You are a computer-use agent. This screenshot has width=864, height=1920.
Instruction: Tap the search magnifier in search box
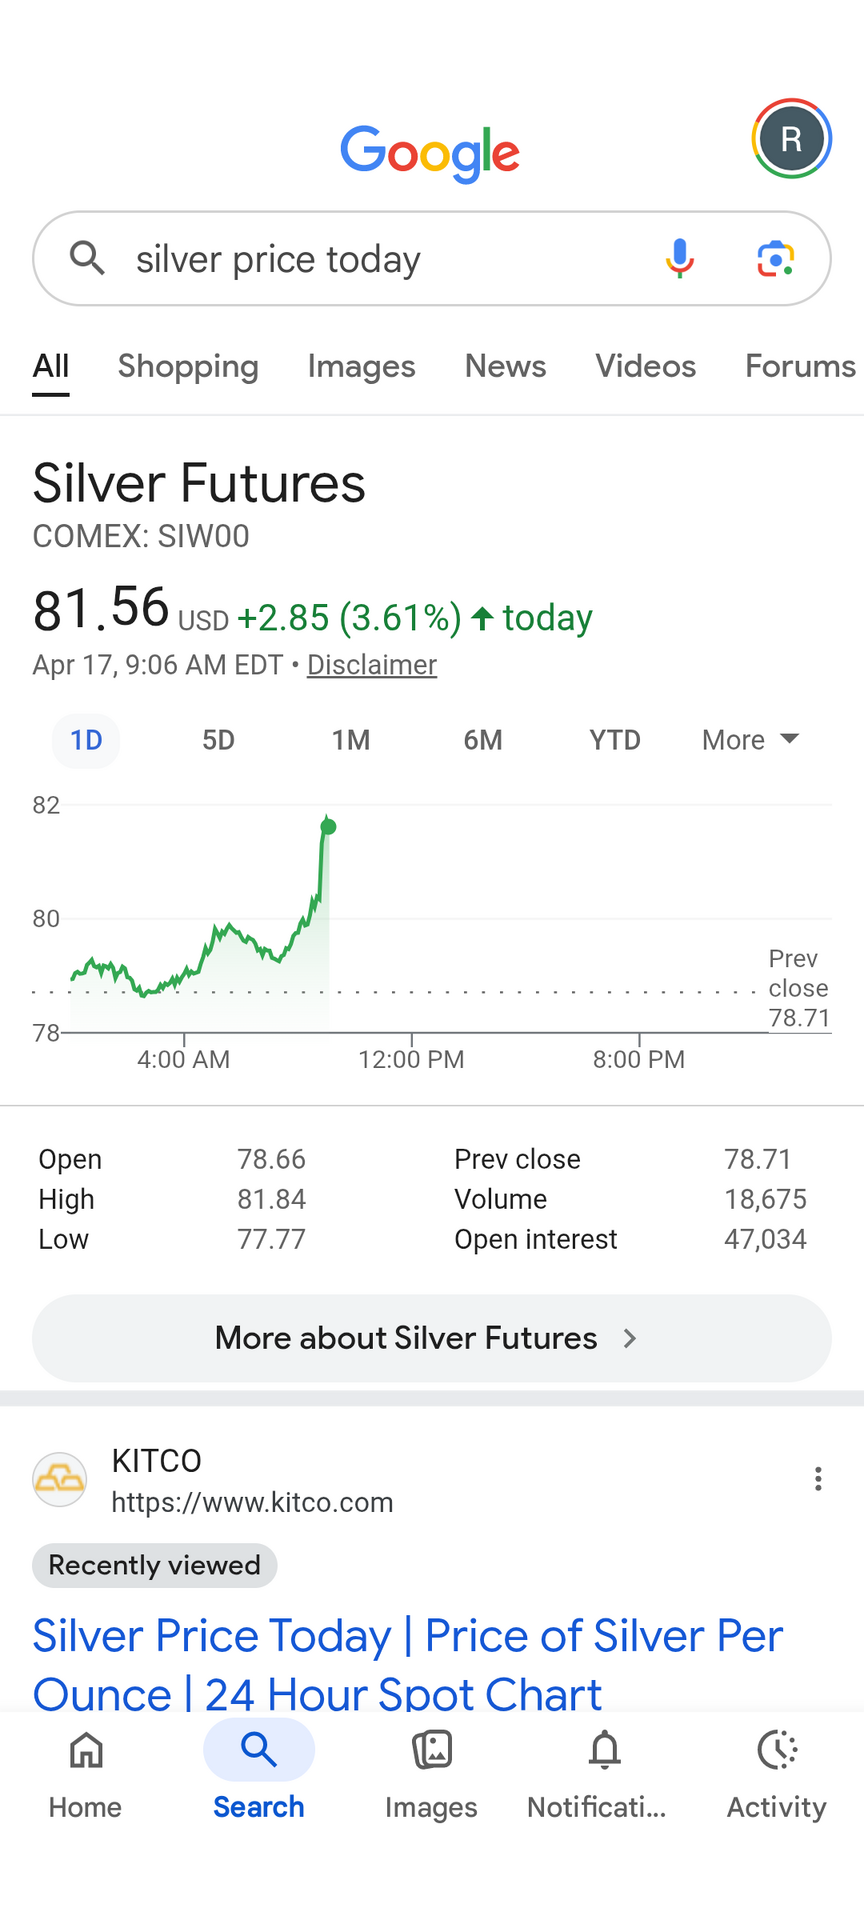click(x=88, y=258)
